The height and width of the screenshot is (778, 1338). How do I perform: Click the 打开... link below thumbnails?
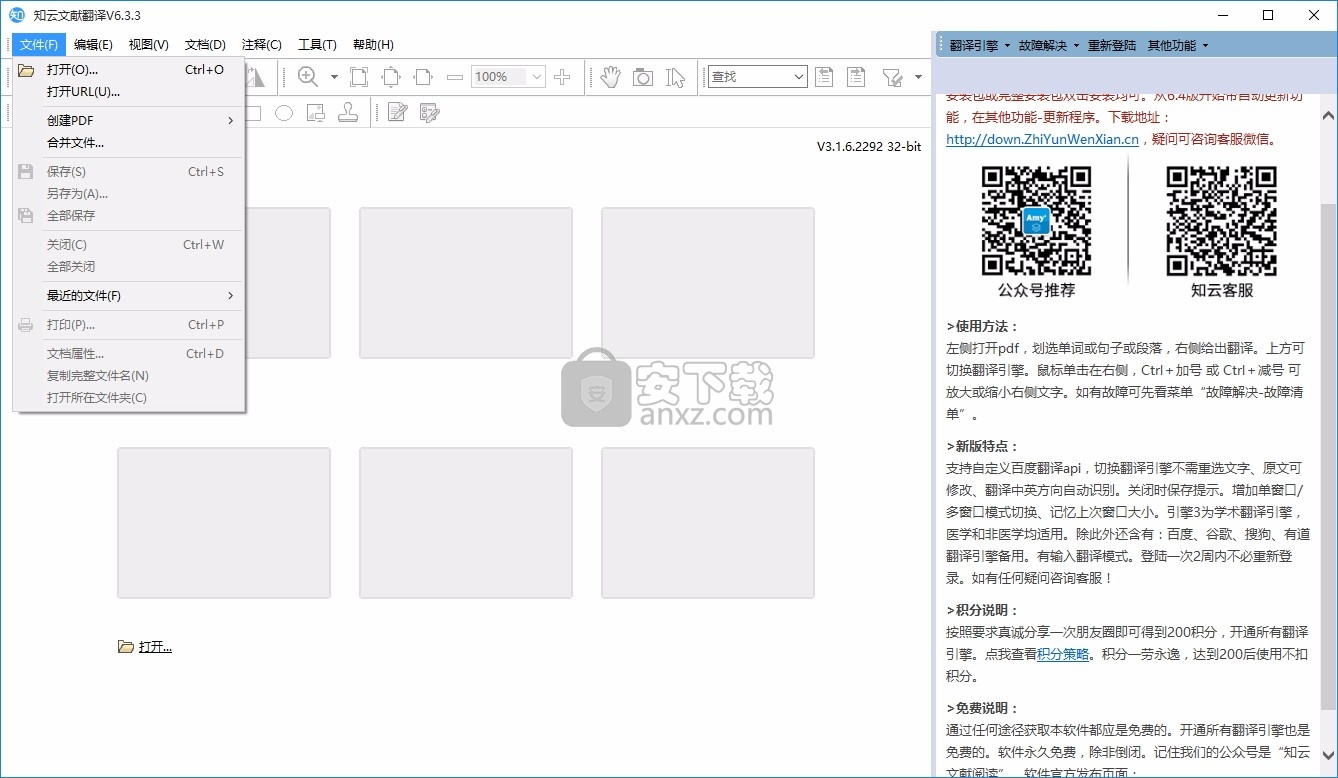(x=145, y=647)
